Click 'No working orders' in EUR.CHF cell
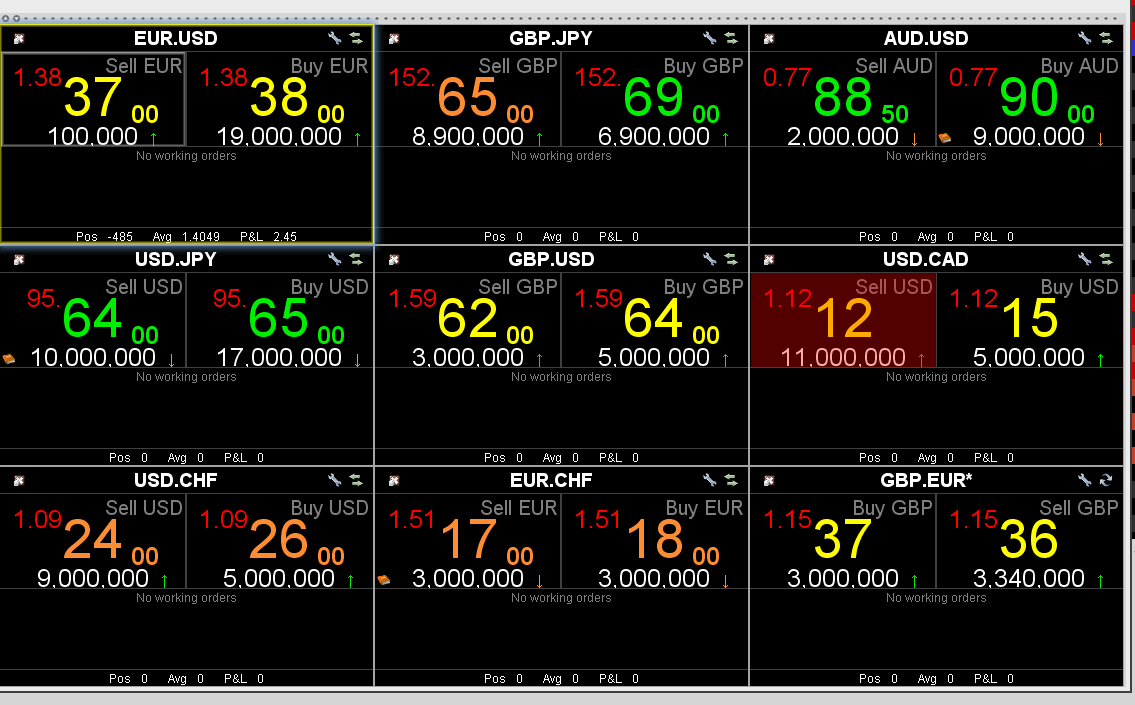The image size is (1135, 705). (561, 598)
